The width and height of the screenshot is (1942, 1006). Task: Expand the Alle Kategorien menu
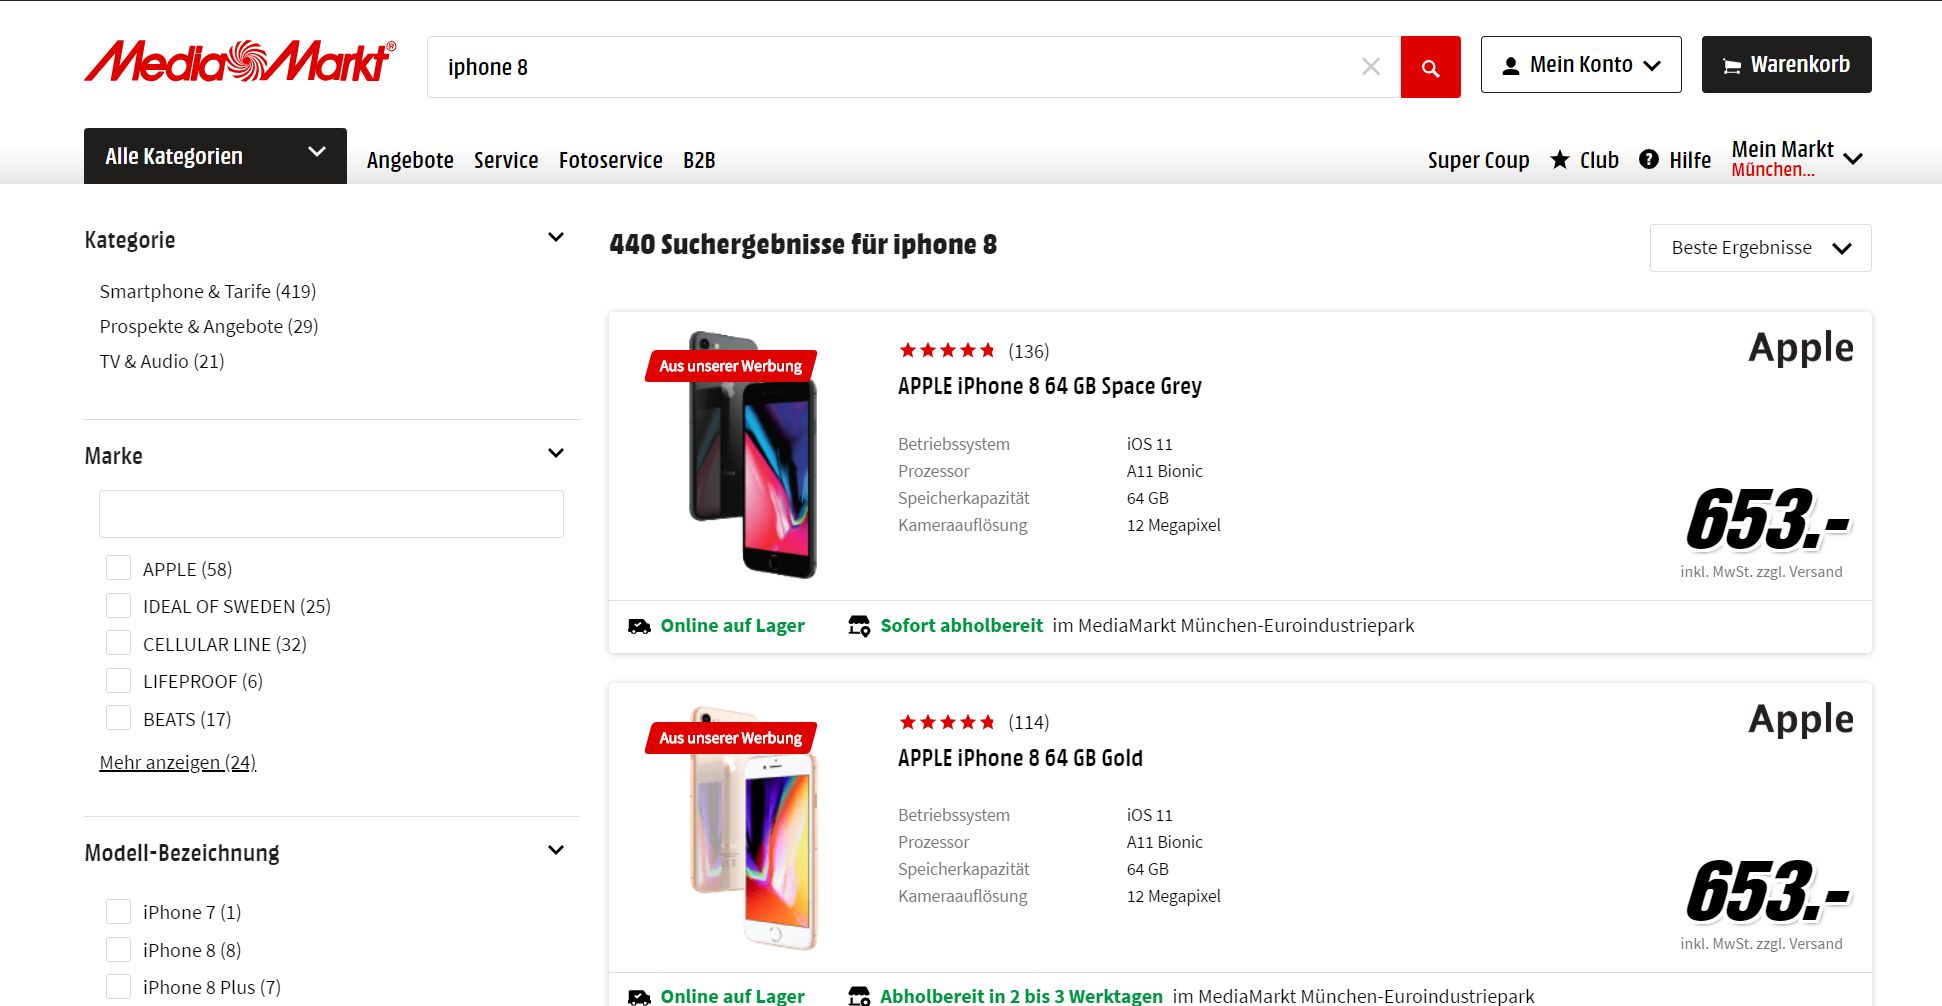(x=214, y=156)
